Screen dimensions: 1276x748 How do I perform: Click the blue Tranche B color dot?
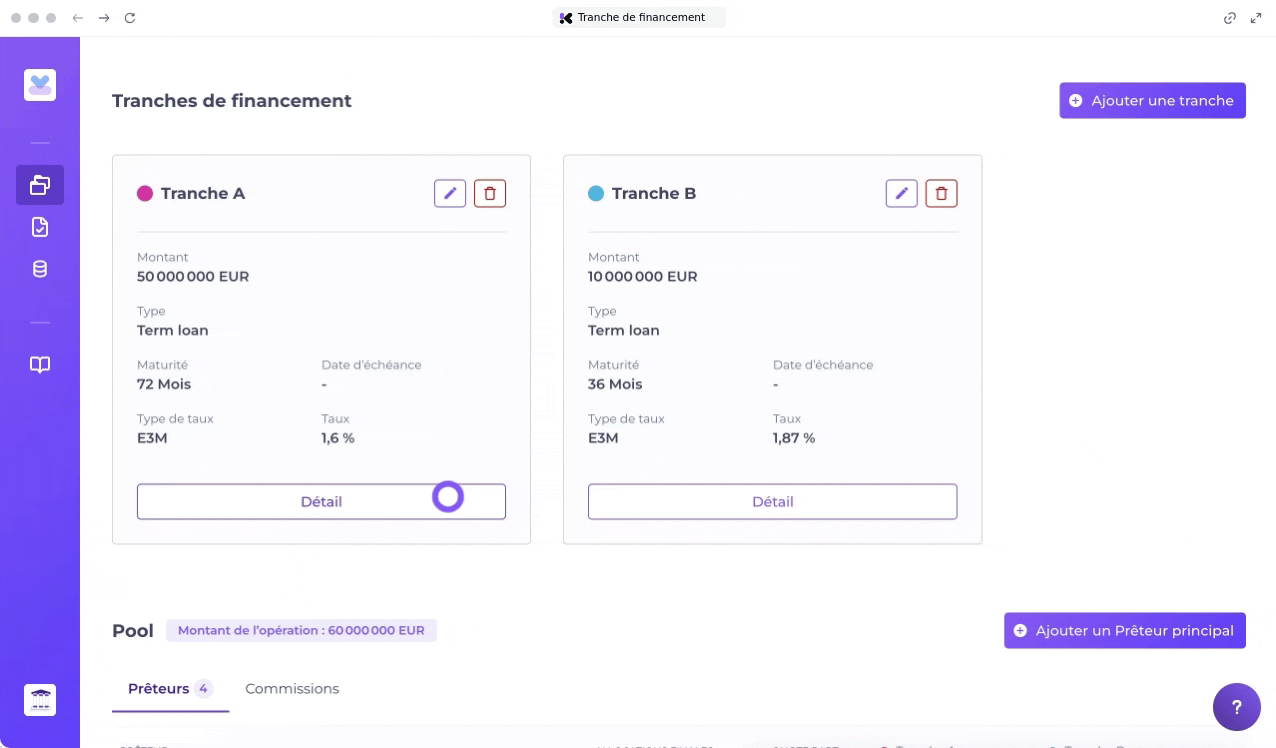[x=596, y=193]
